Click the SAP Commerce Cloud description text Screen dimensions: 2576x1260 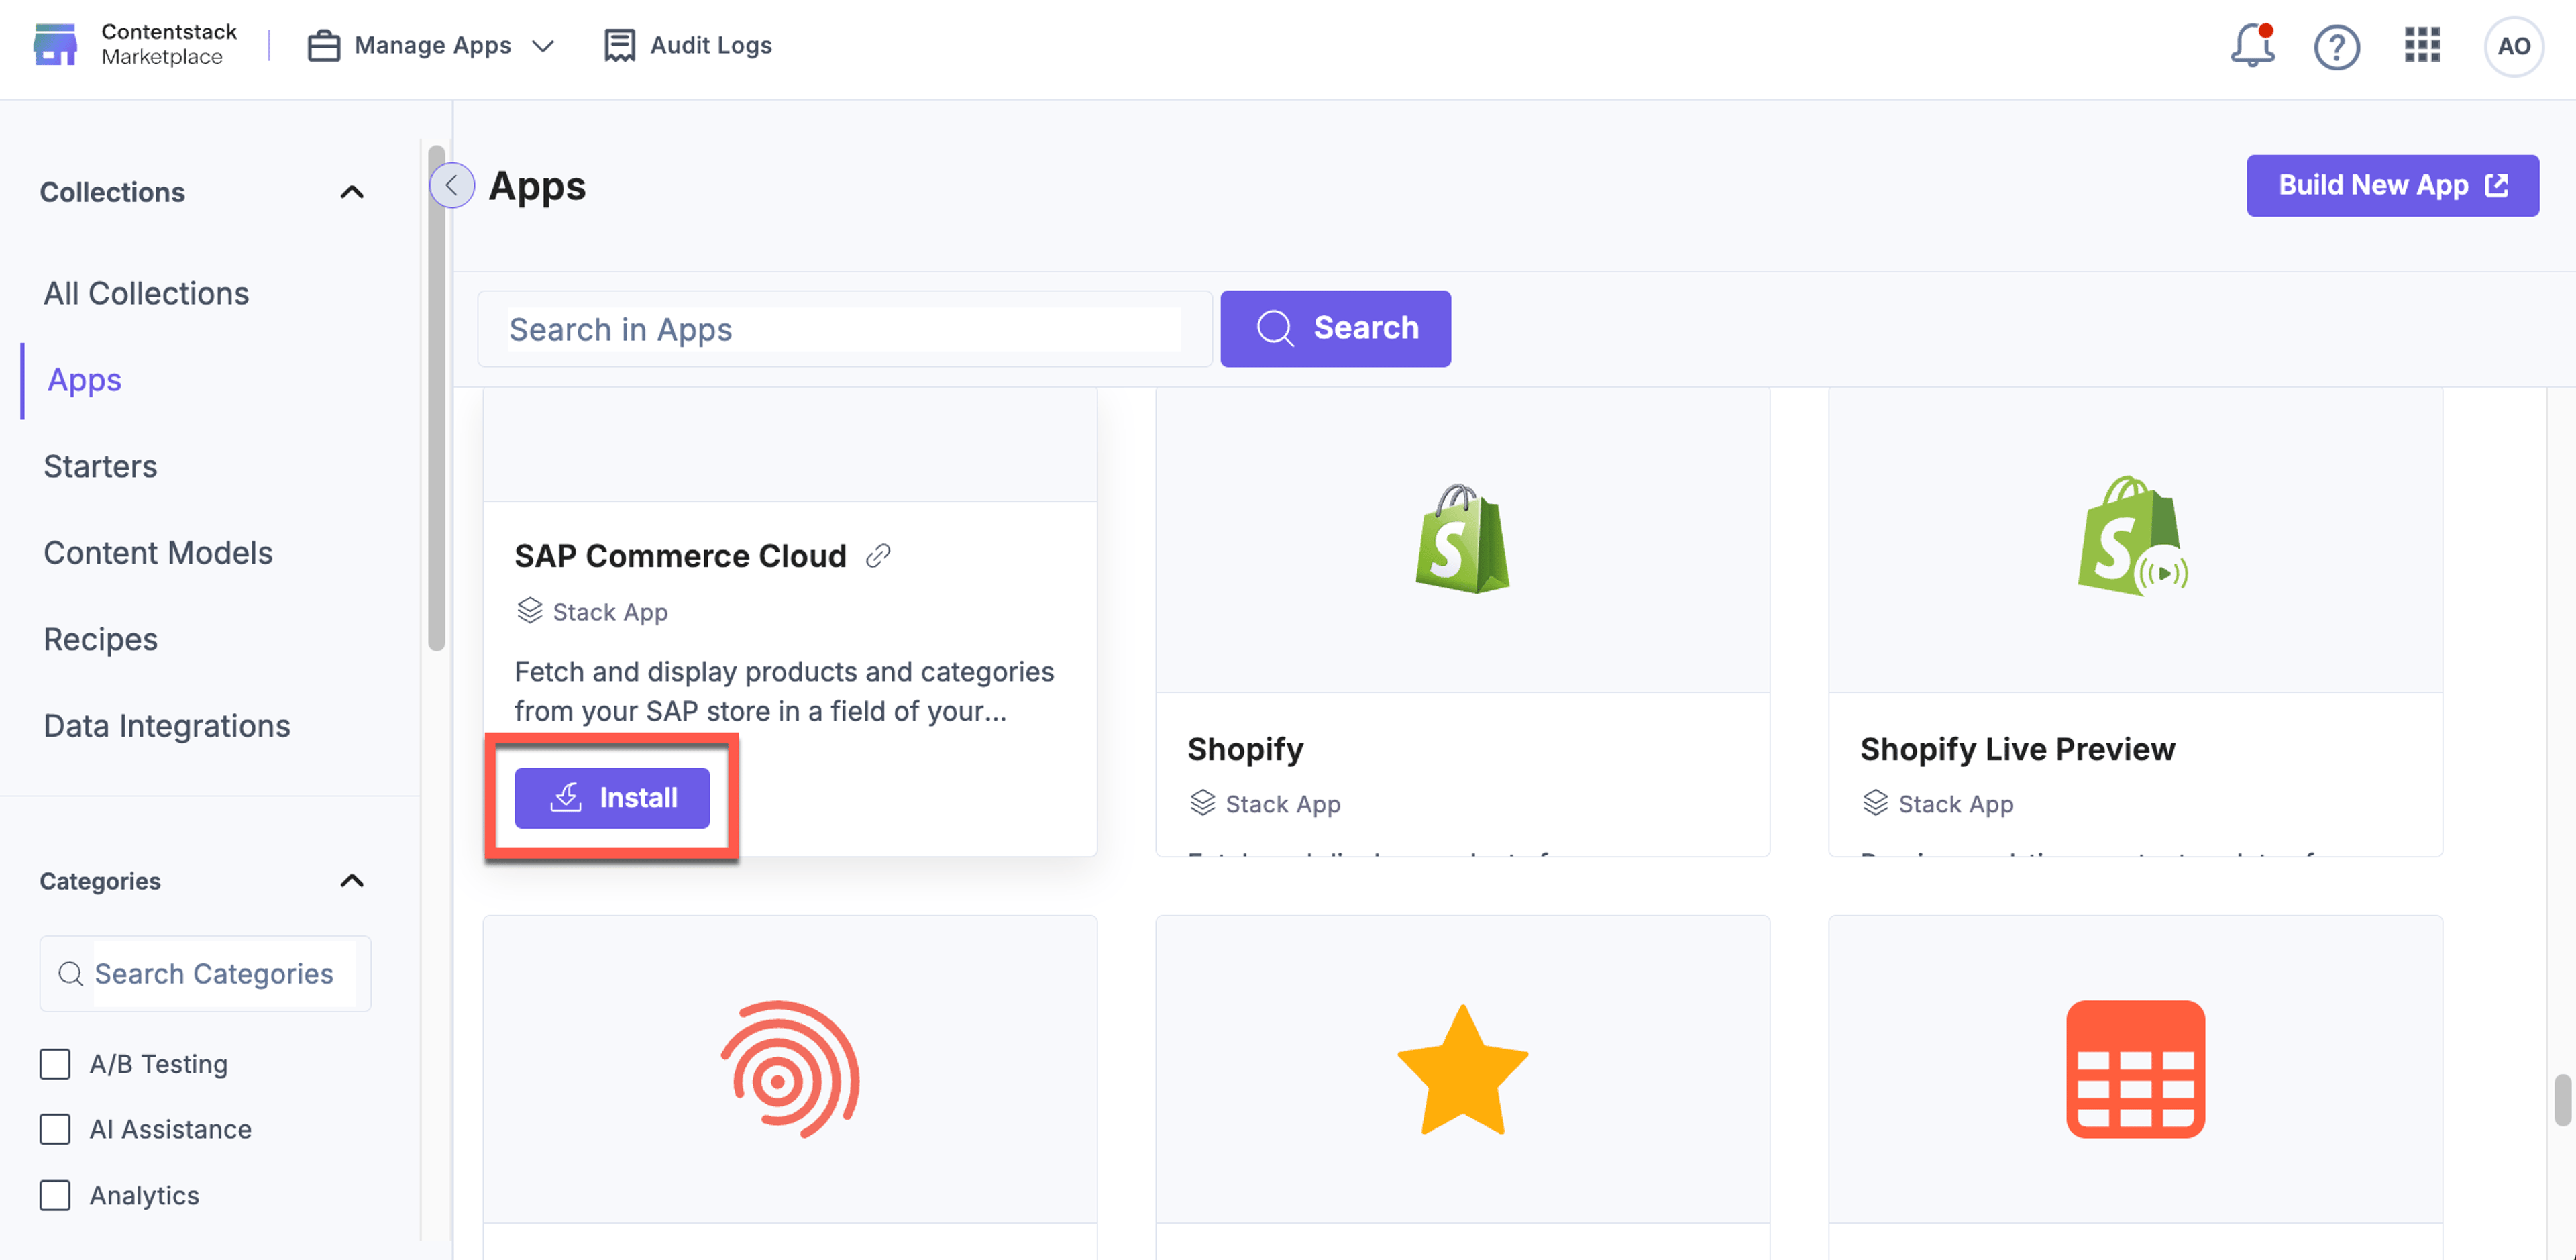pos(784,691)
